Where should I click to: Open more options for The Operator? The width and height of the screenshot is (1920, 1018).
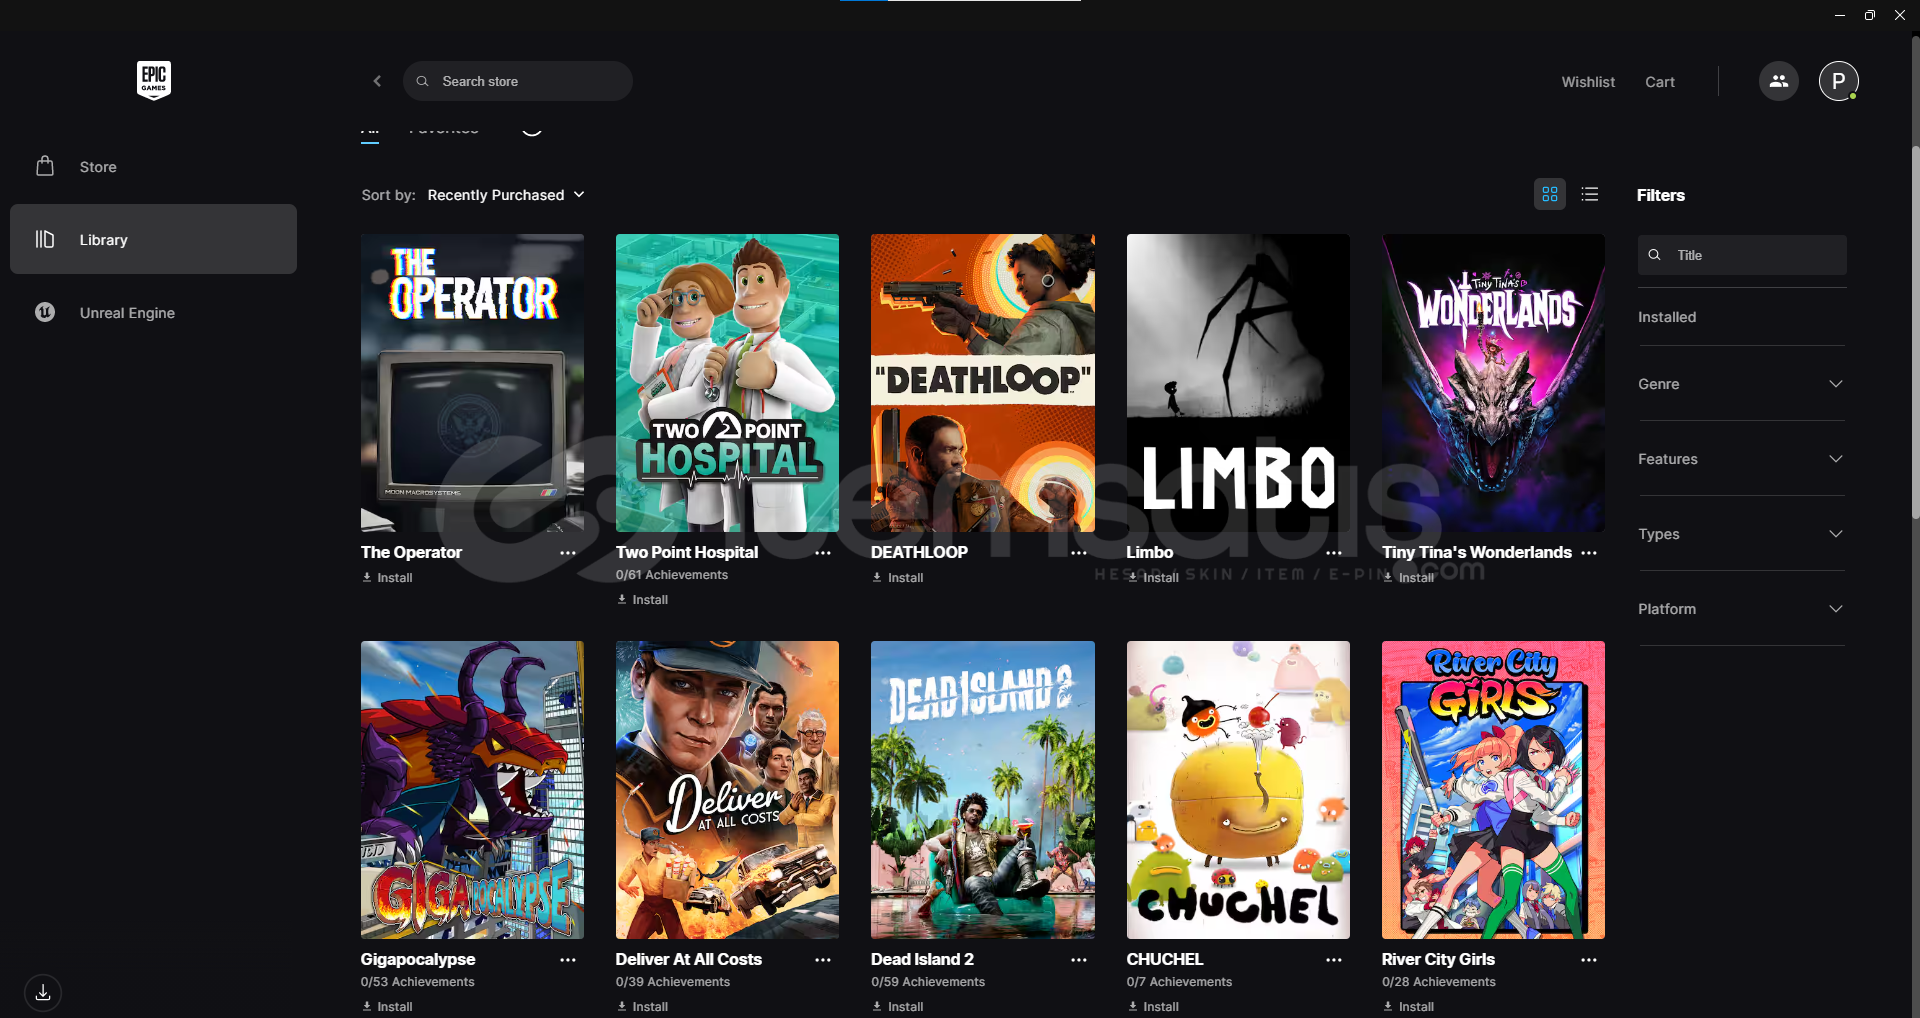click(568, 553)
